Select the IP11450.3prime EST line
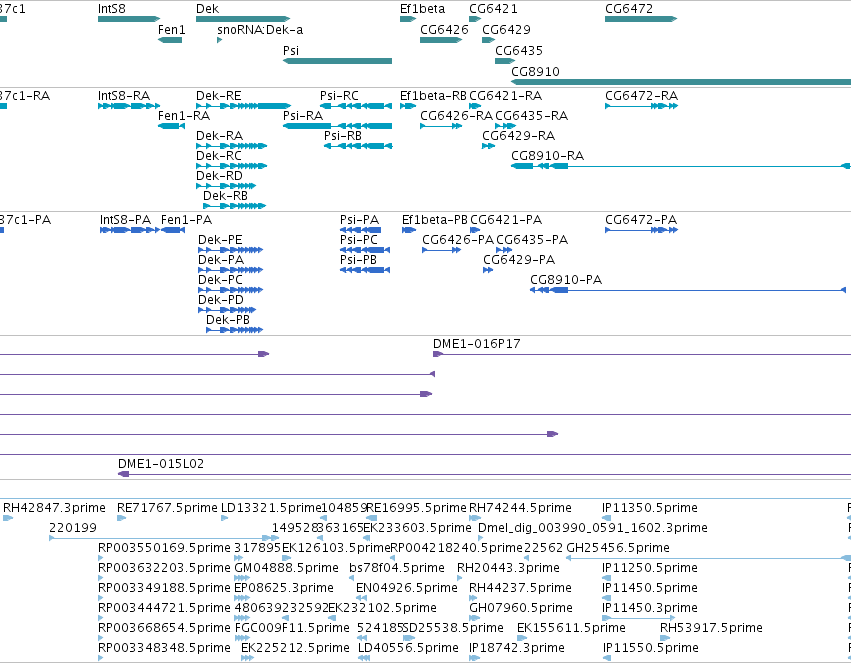This screenshot has height=663, width=851. (x=639, y=618)
